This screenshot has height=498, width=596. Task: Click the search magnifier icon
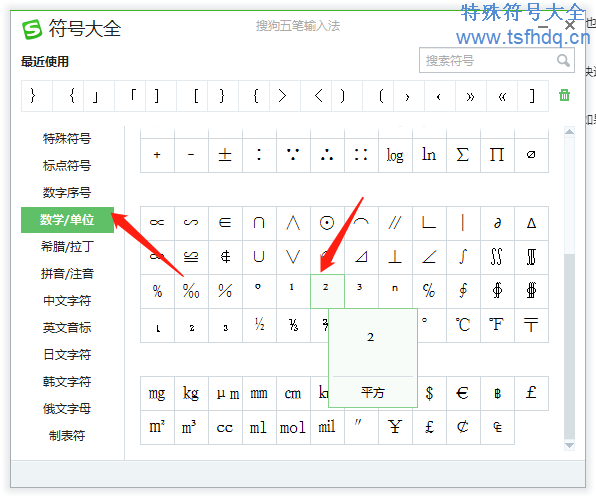563,60
